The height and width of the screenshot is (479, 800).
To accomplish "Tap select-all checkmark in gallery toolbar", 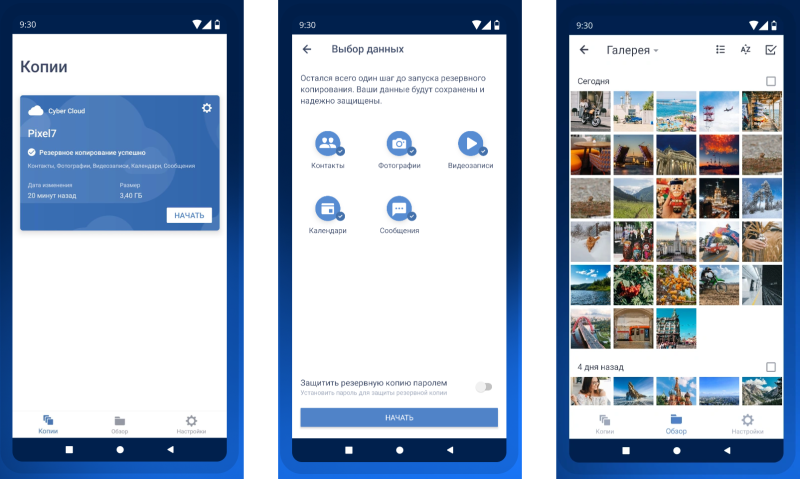I will pyautogui.click(x=770, y=49).
